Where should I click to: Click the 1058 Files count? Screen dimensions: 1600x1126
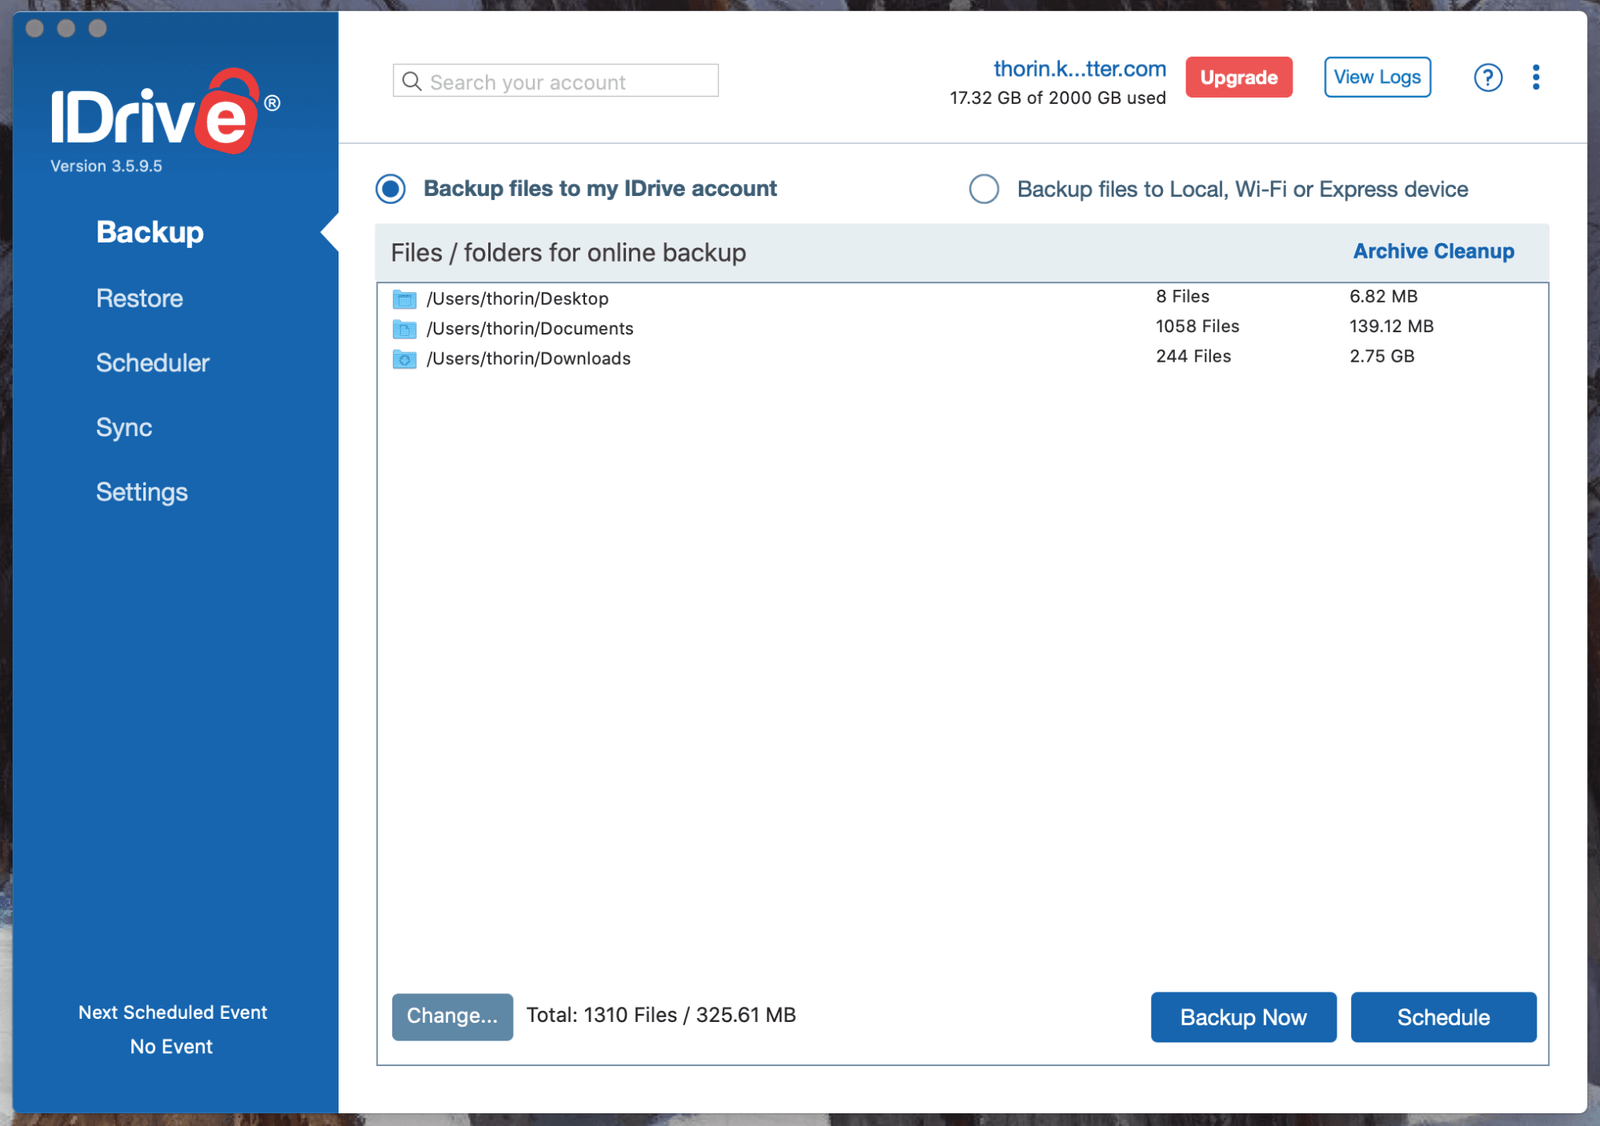pyautogui.click(x=1197, y=327)
